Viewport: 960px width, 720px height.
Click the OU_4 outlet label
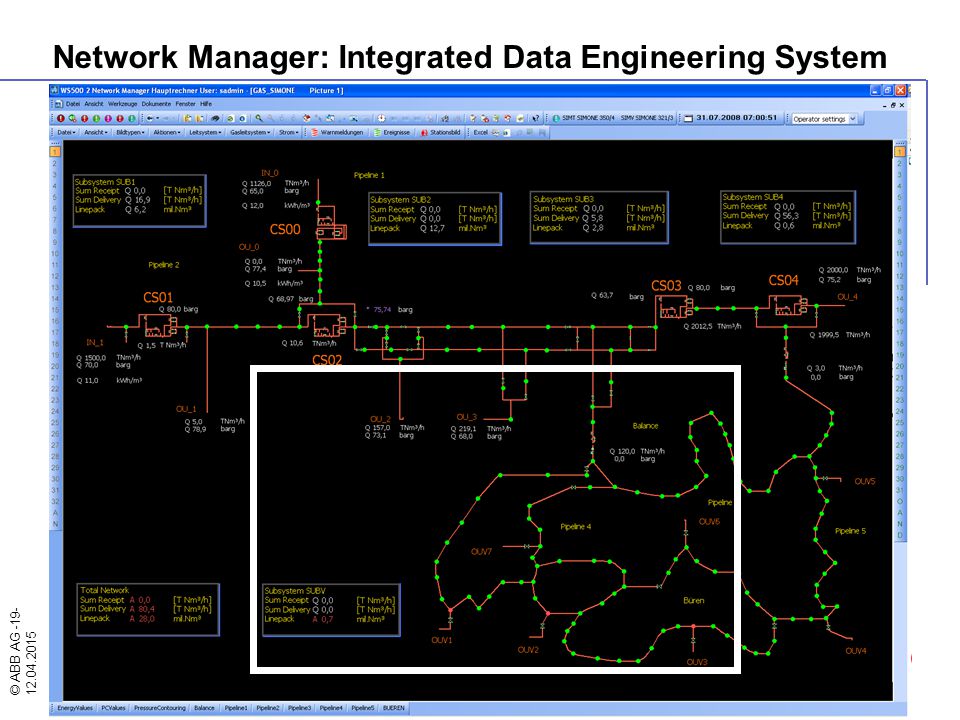847,297
